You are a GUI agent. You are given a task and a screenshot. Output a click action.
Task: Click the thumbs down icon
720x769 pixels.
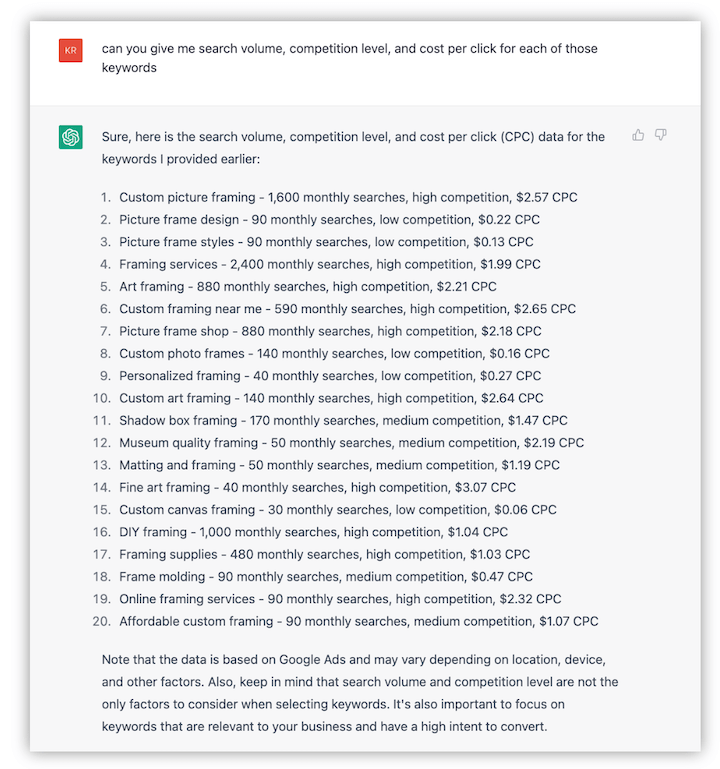click(661, 135)
